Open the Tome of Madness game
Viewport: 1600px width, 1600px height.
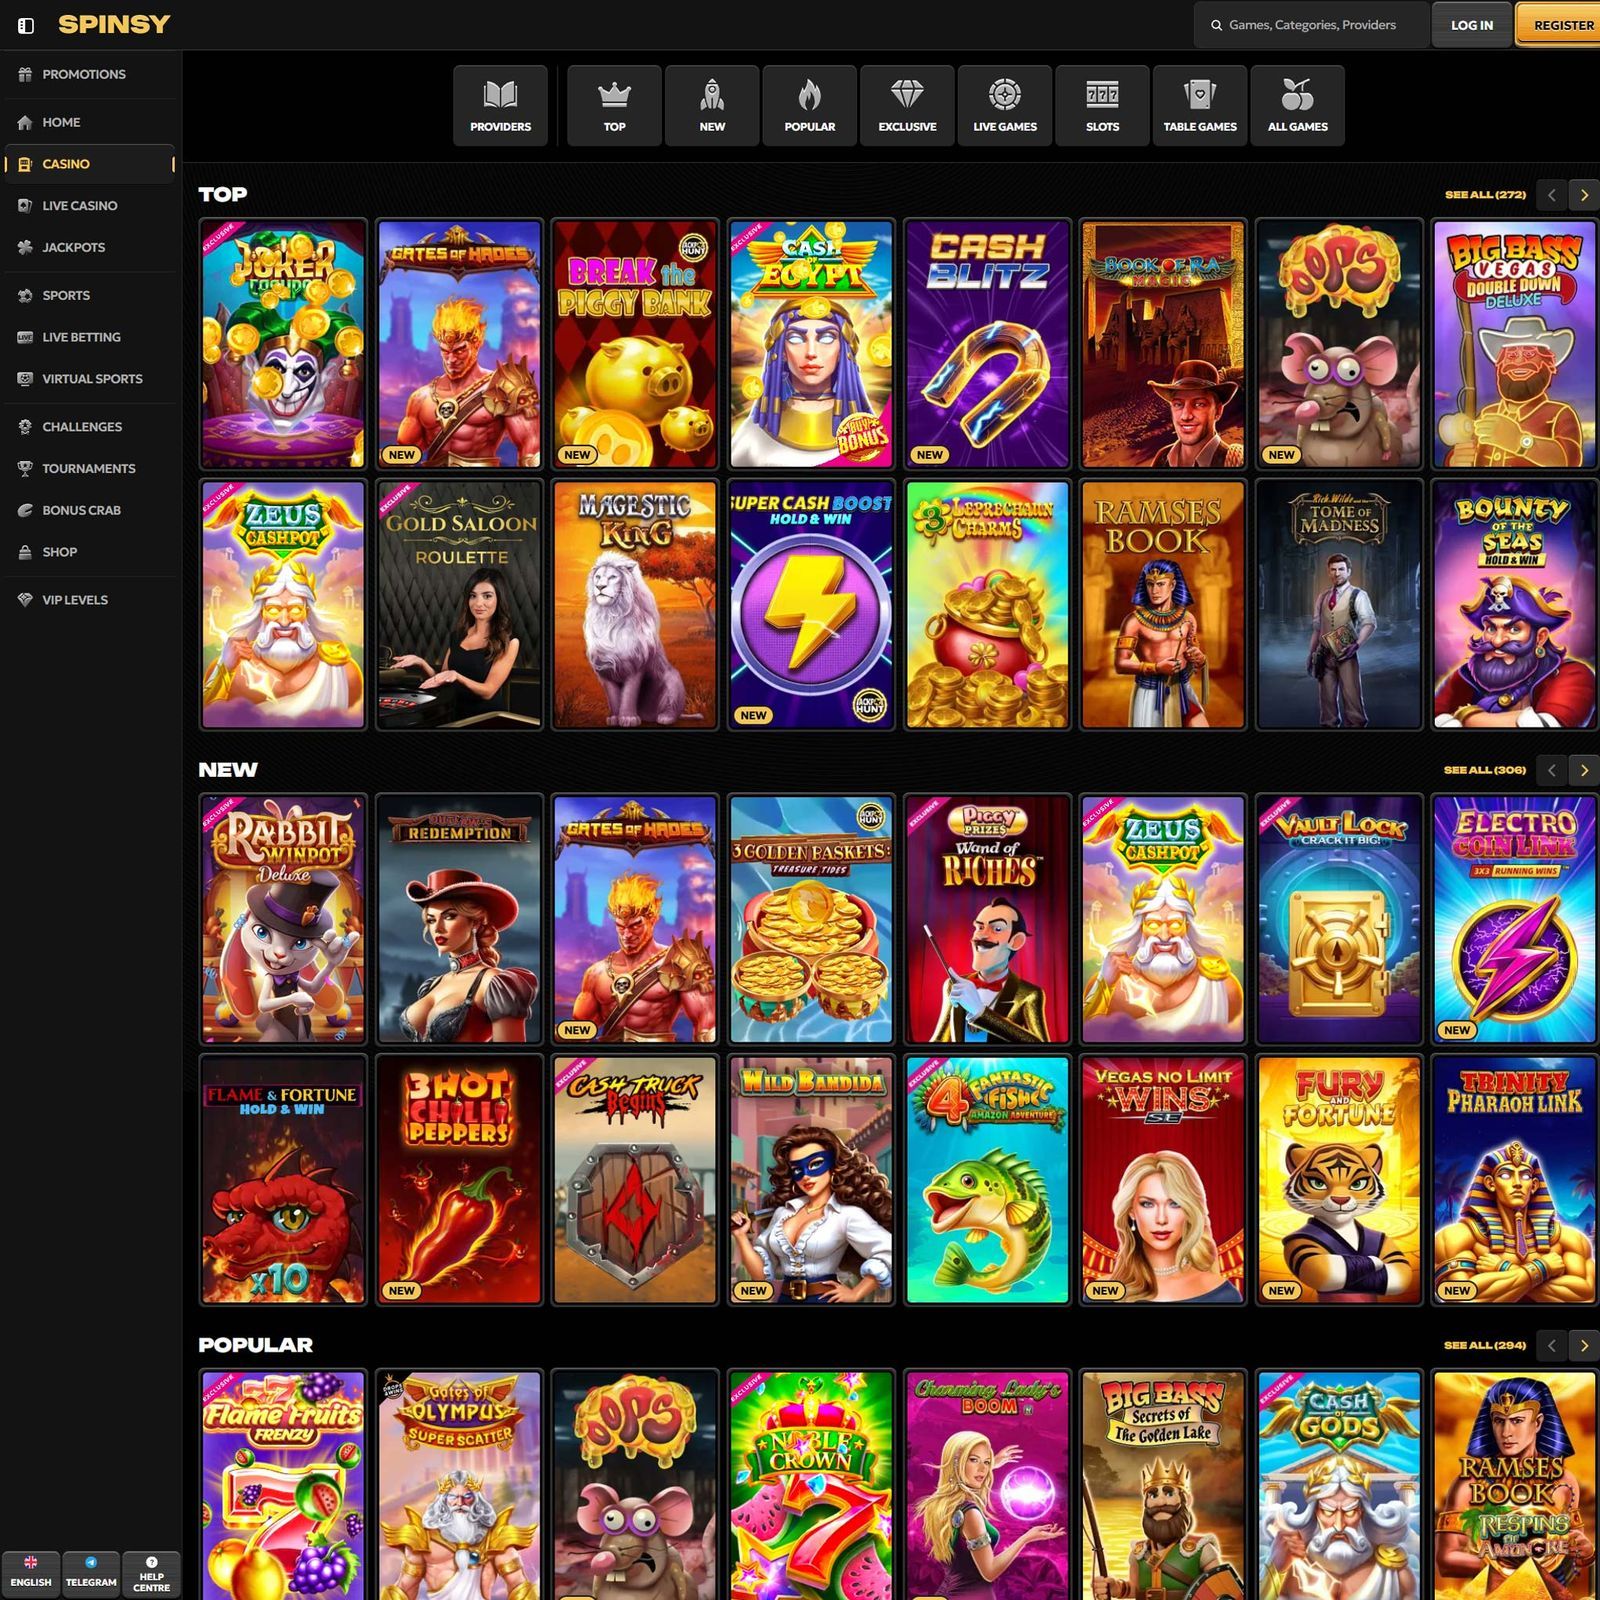pos(1339,604)
